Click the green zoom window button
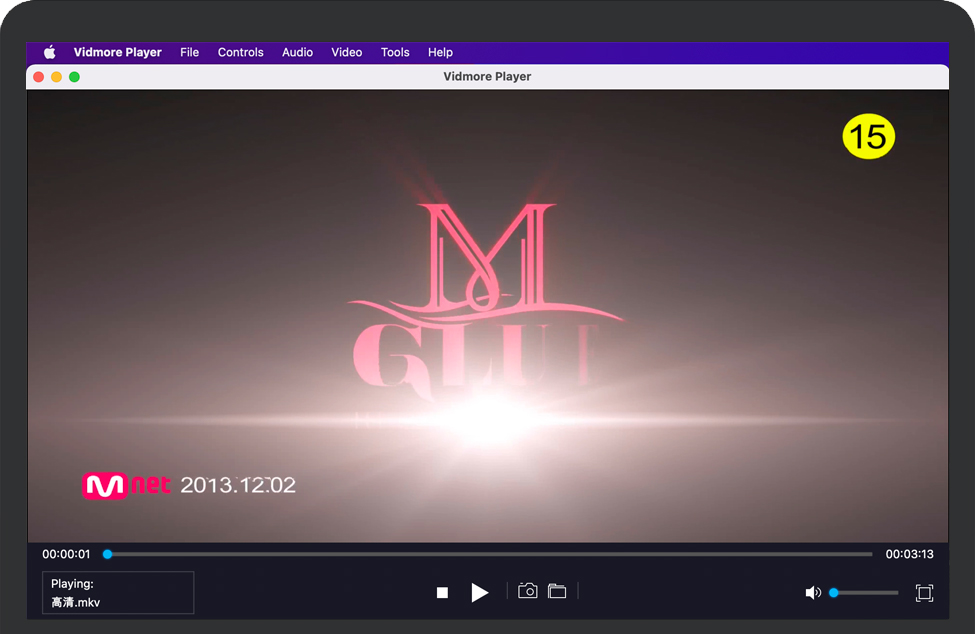Image resolution: width=975 pixels, height=634 pixels. click(x=74, y=77)
